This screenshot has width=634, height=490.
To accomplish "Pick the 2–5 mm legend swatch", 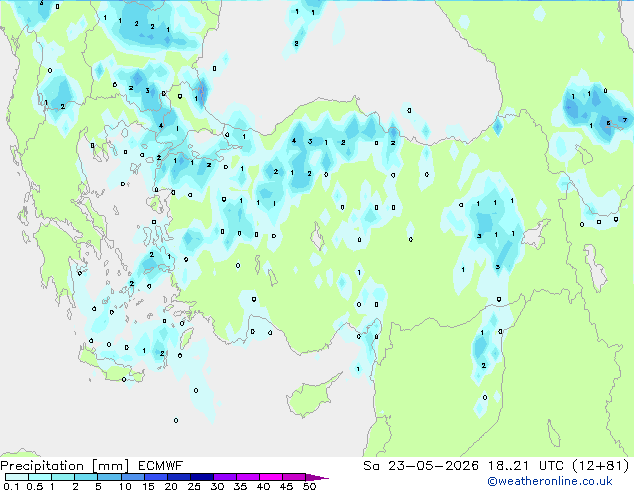I will click(86, 477).
